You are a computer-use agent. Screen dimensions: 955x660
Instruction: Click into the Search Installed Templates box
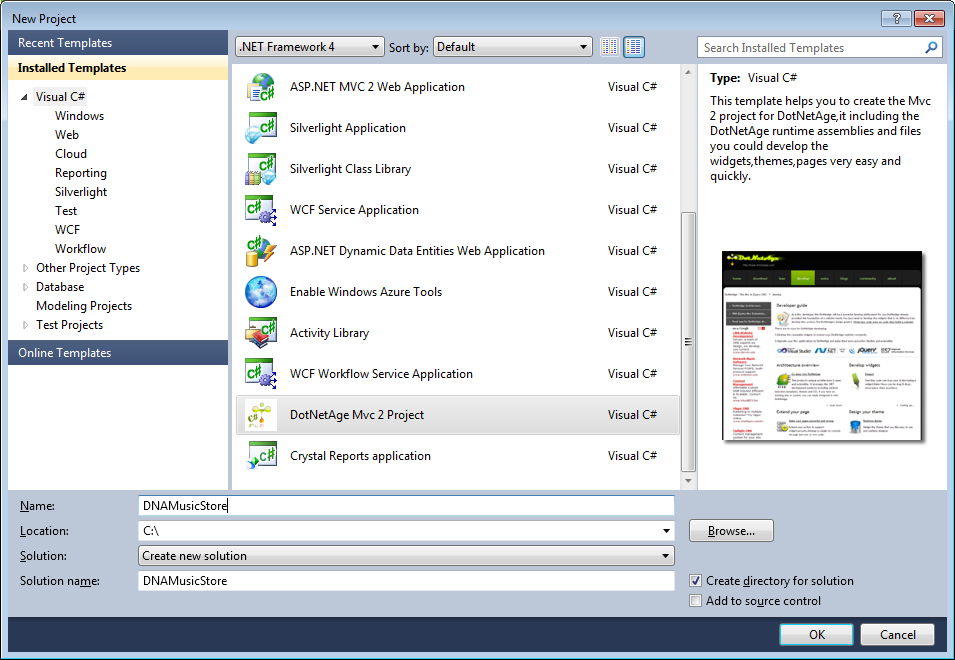pos(811,47)
